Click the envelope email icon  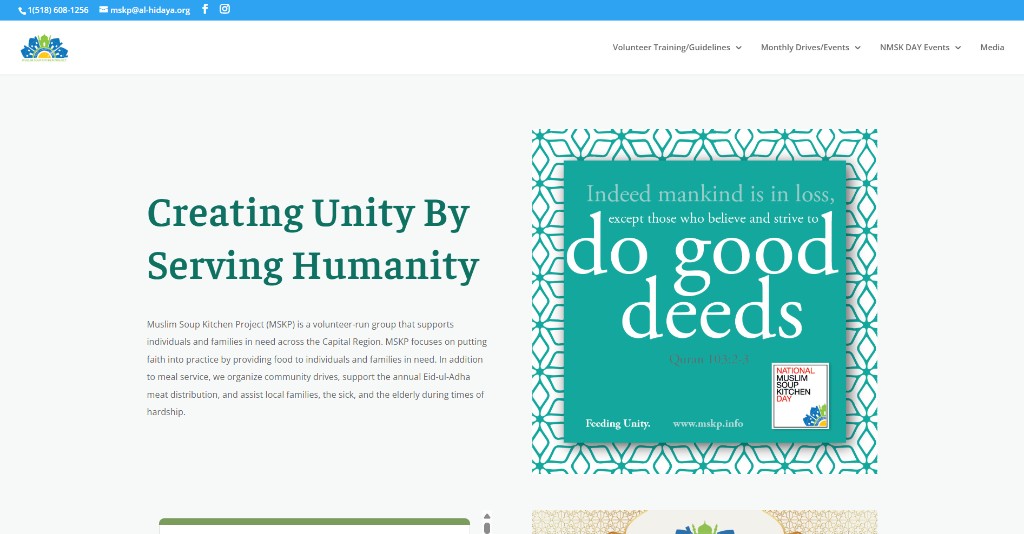(x=104, y=10)
